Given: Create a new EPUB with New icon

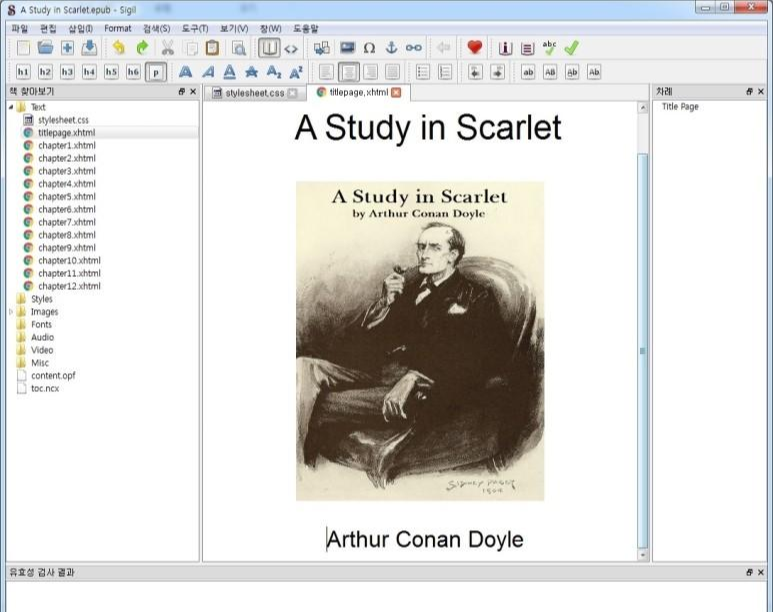Looking at the screenshot, I should tap(23, 48).
